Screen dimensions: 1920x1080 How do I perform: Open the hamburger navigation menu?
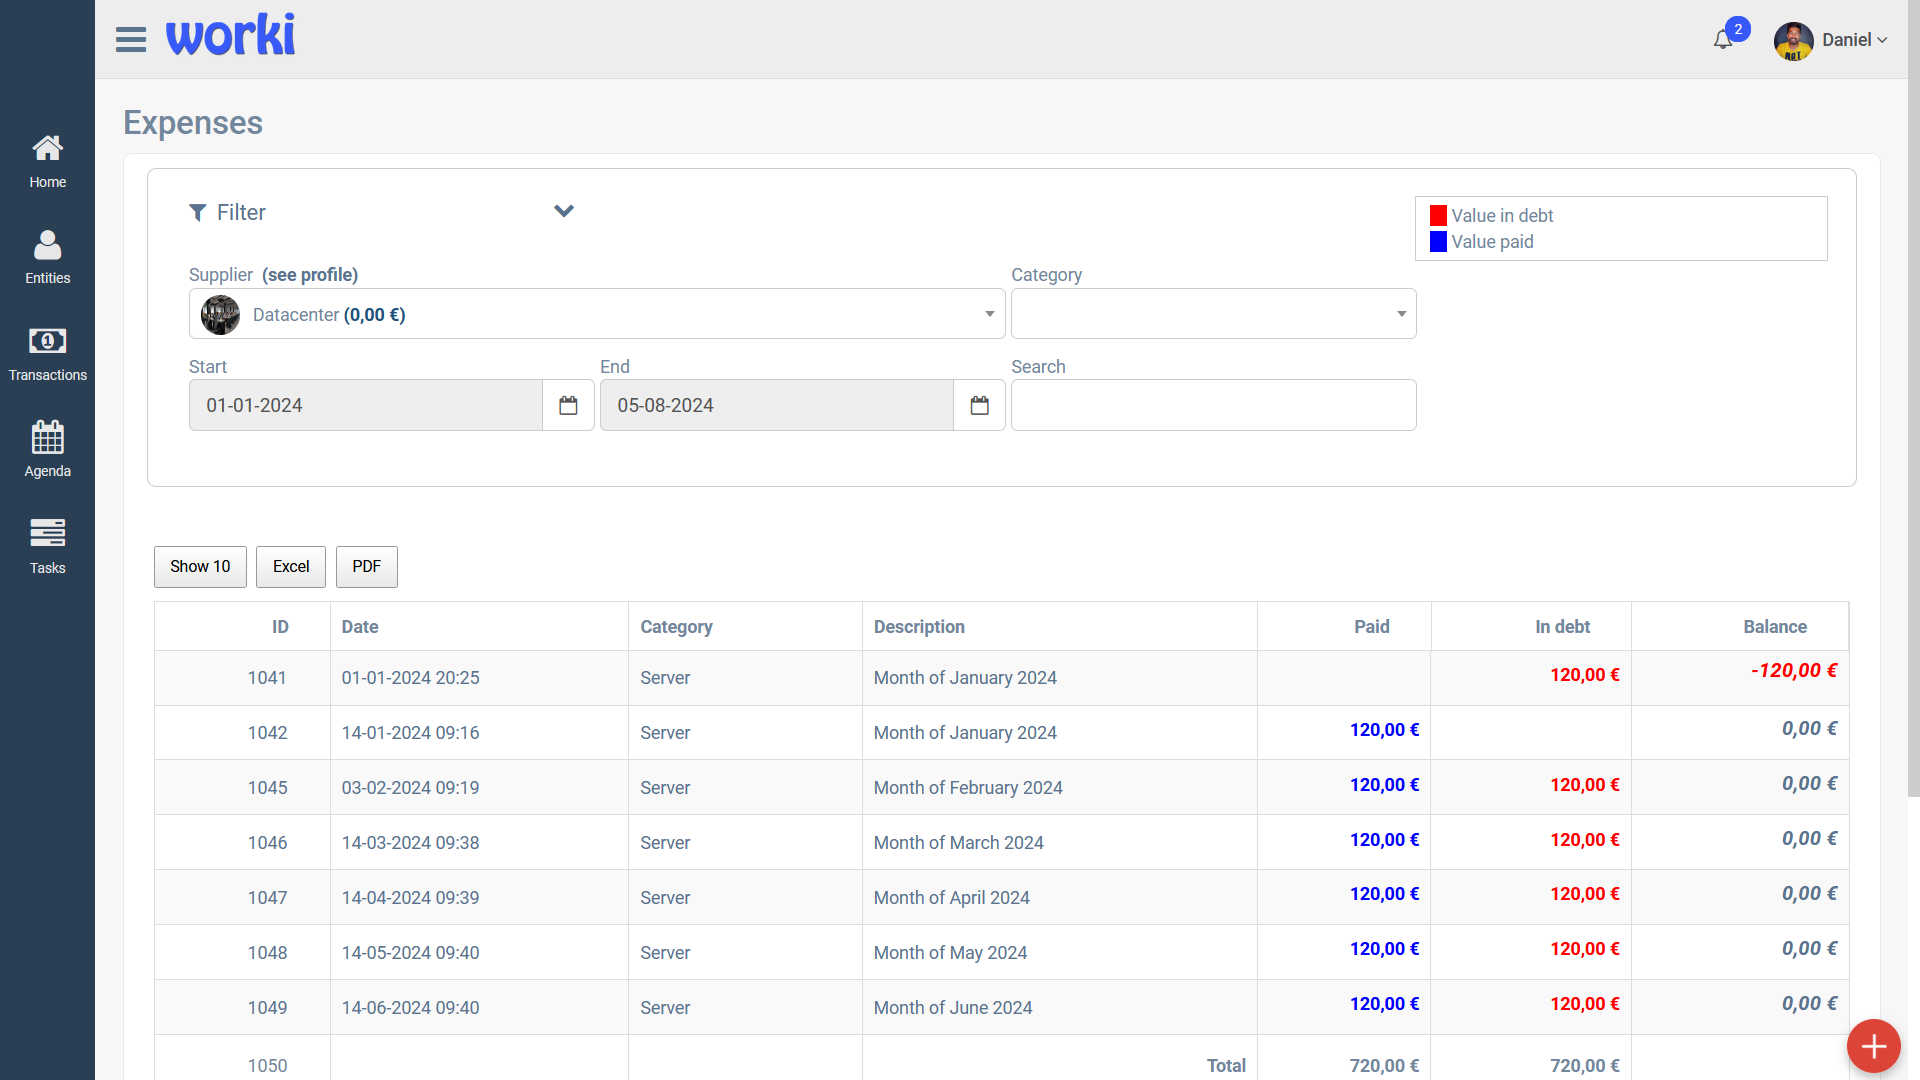click(131, 40)
